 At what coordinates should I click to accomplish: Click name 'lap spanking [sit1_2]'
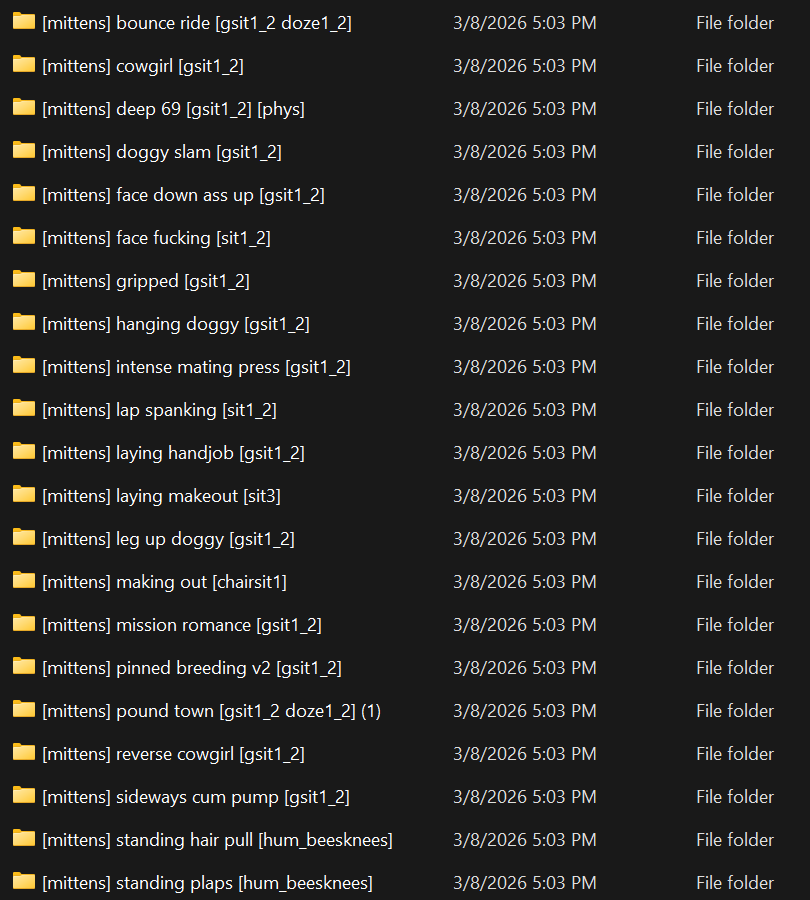click(x=196, y=410)
